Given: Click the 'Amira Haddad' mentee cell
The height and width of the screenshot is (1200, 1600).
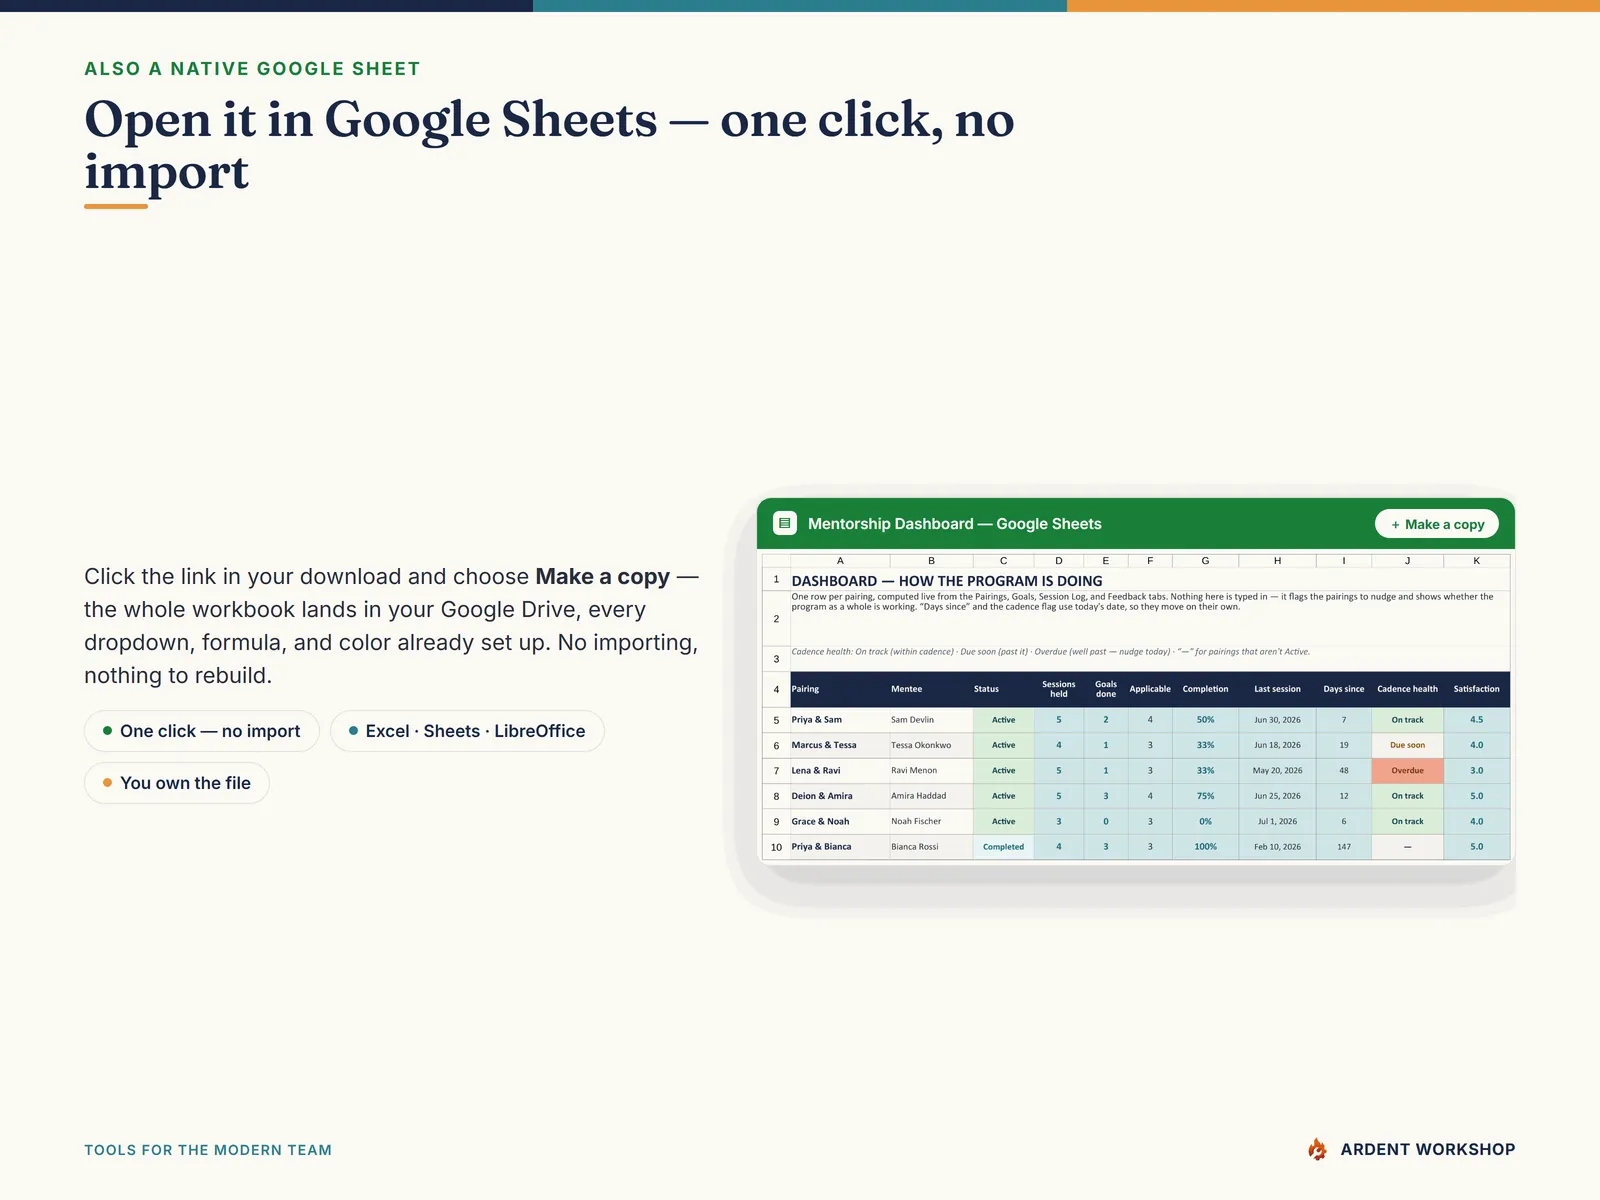Looking at the screenshot, I should click(x=931, y=796).
